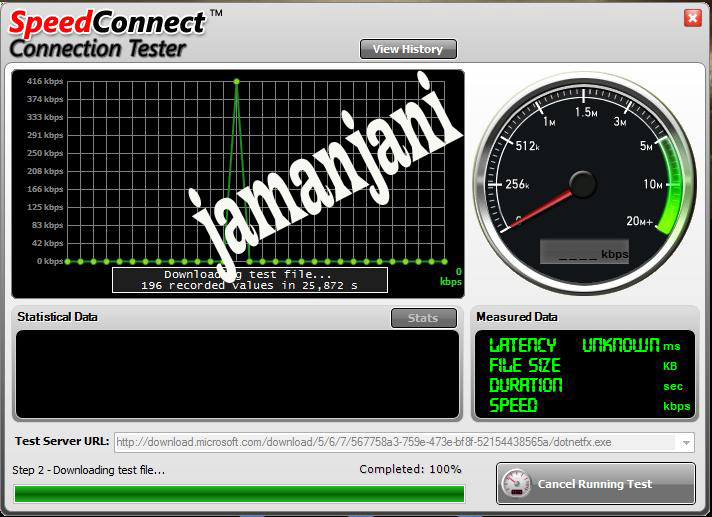The height and width of the screenshot is (517, 712).
Task: Click the '208 kbps' axis label
Action: [x=45, y=171]
